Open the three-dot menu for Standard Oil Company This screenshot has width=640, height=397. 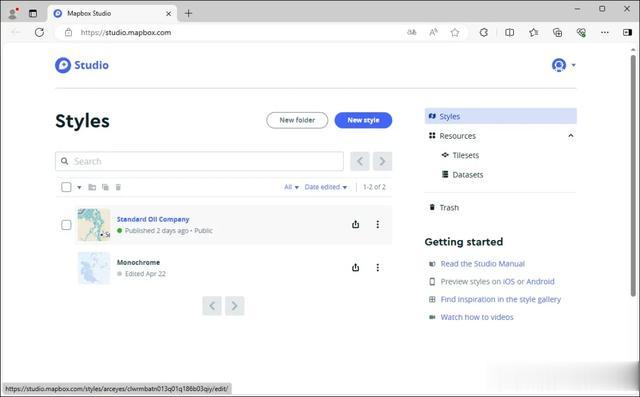coord(378,224)
